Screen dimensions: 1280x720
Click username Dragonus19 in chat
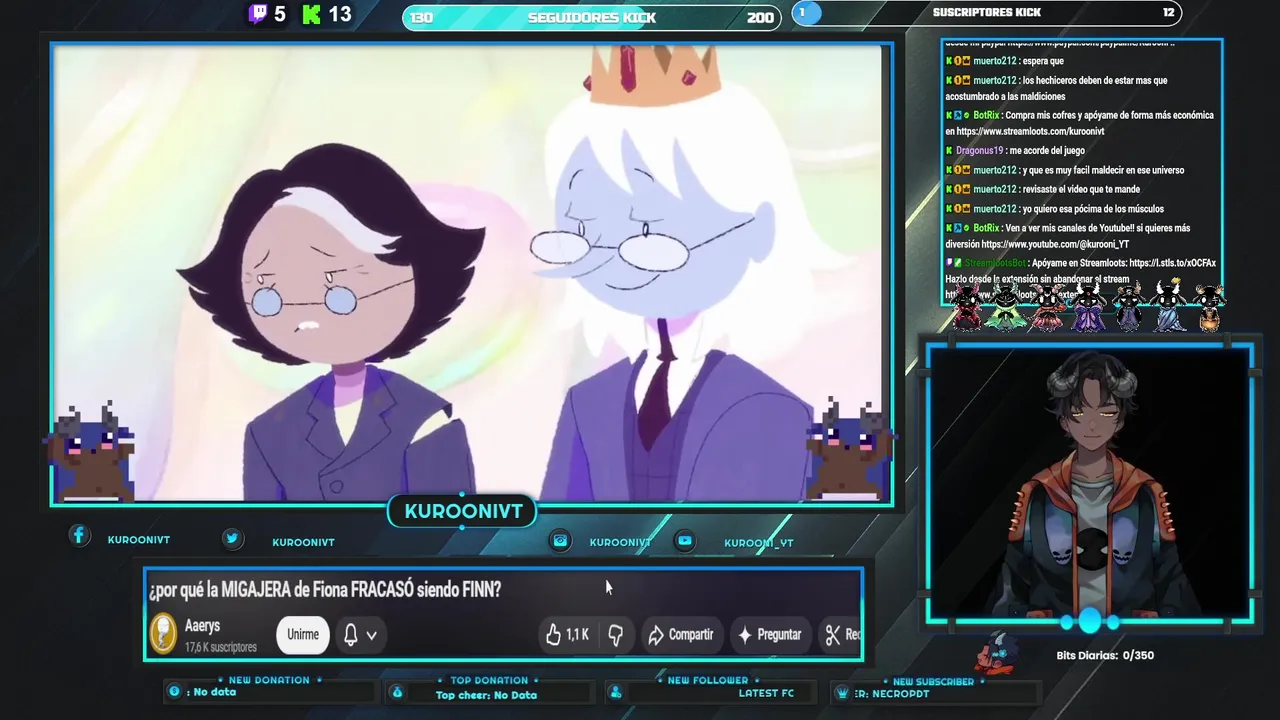coord(979,150)
